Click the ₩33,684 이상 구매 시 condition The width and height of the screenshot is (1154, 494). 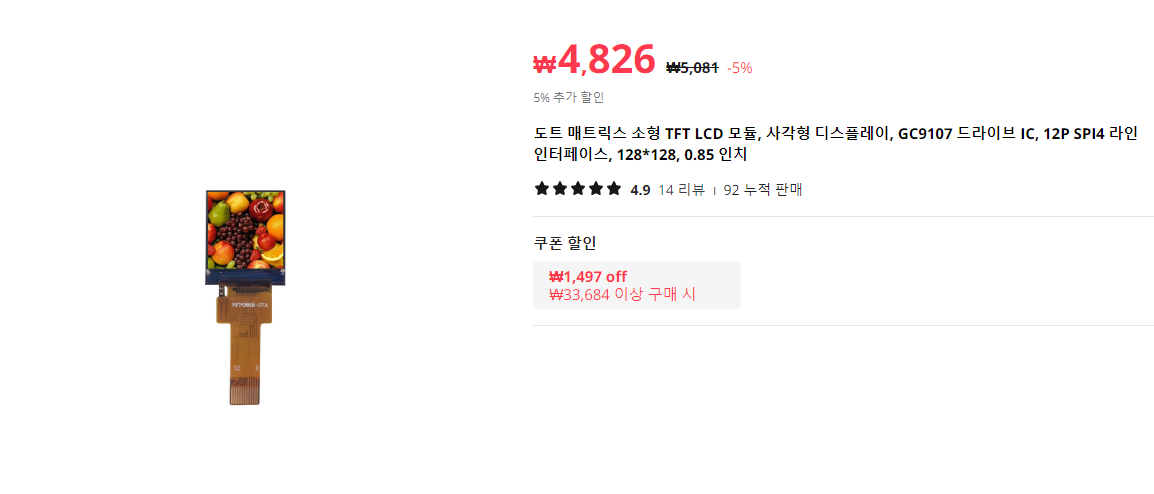coord(622,294)
